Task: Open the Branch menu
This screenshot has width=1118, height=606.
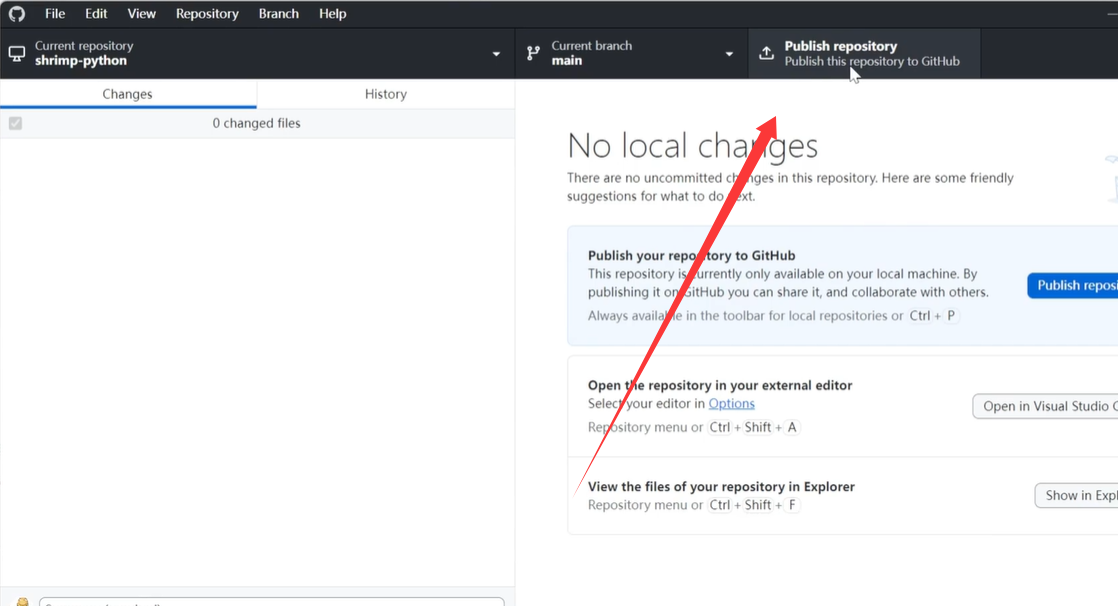Action: [x=278, y=14]
